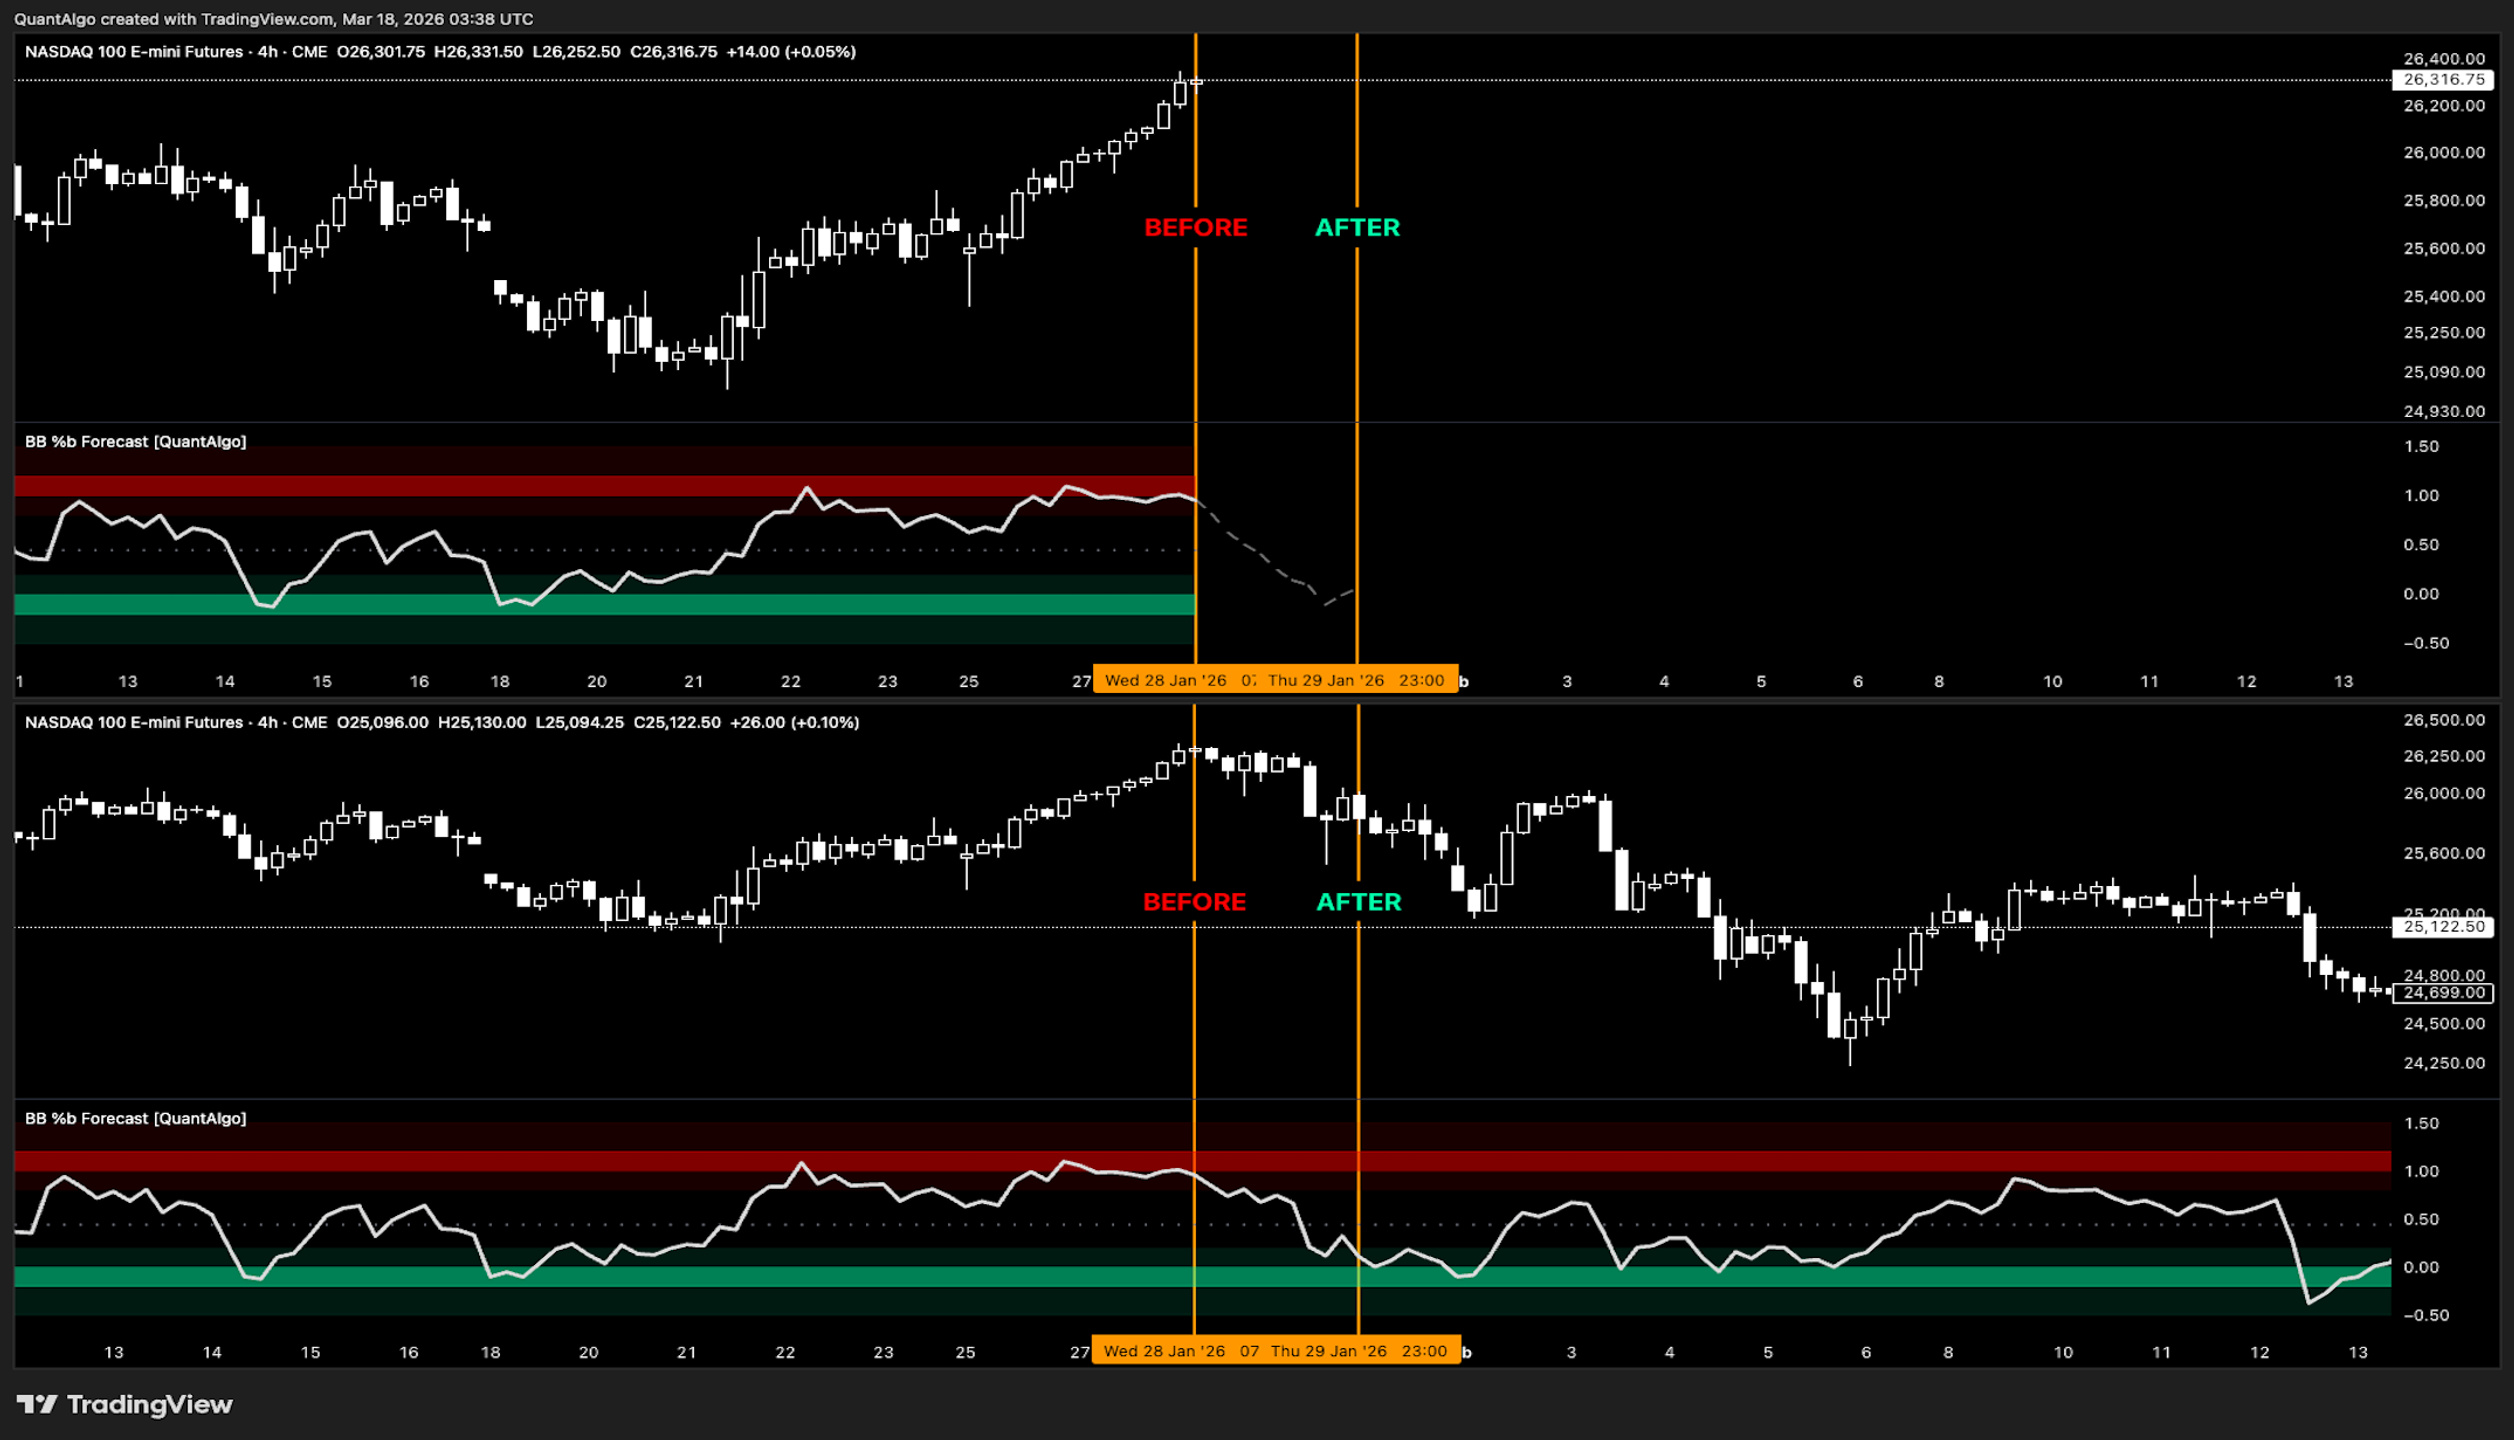Image resolution: width=2514 pixels, height=1440 pixels.
Task: Click the change value +14.00 (+0.05%)
Action: click(x=791, y=52)
